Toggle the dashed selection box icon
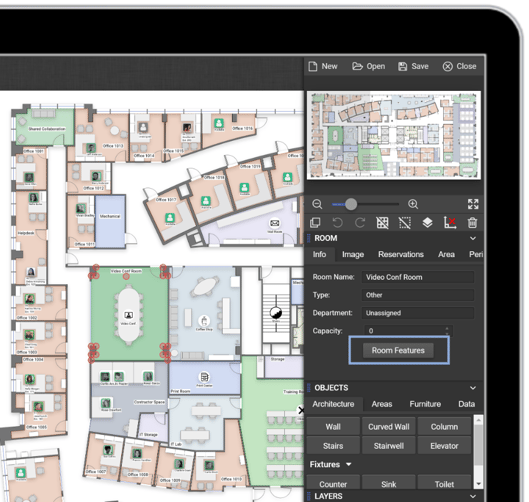529x502 pixels. (x=405, y=223)
